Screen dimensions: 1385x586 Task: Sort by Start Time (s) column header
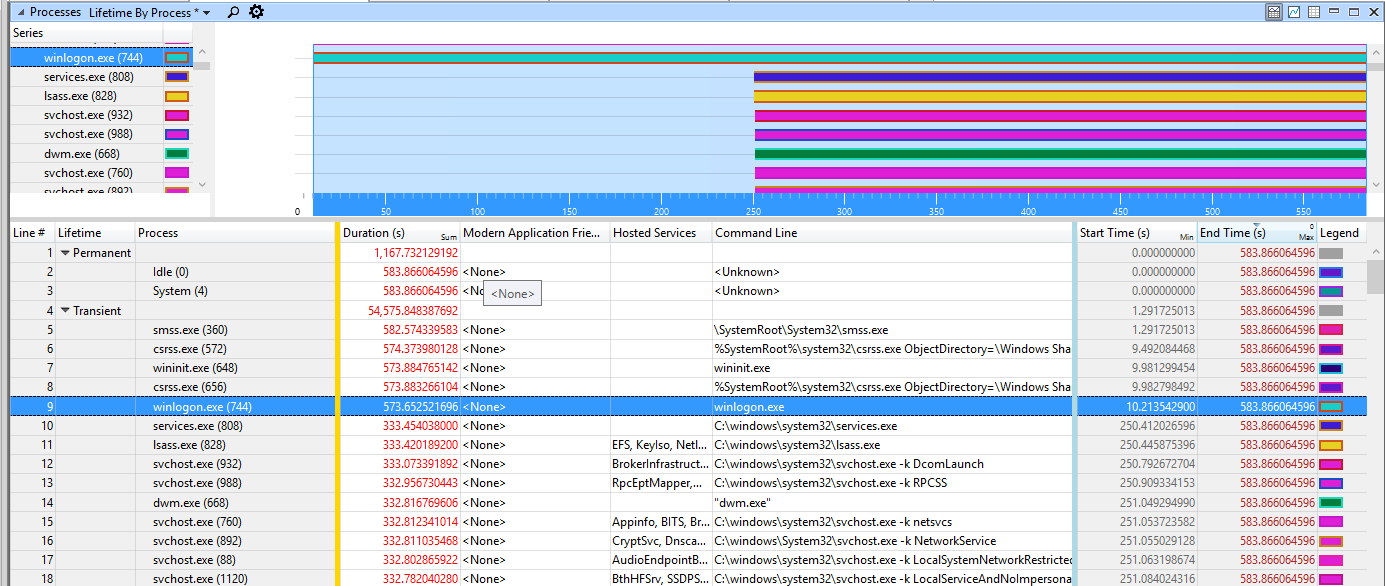pos(1114,233)
